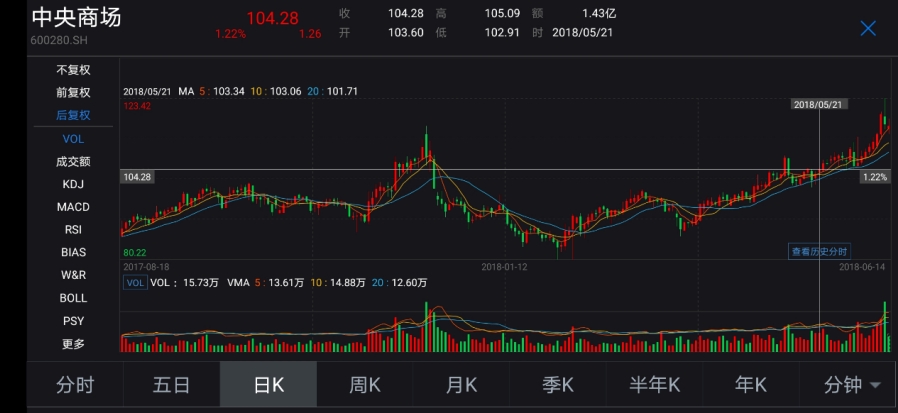Switch to 日K chart tab
Viewport: 898px width, 413px height.
269,385
